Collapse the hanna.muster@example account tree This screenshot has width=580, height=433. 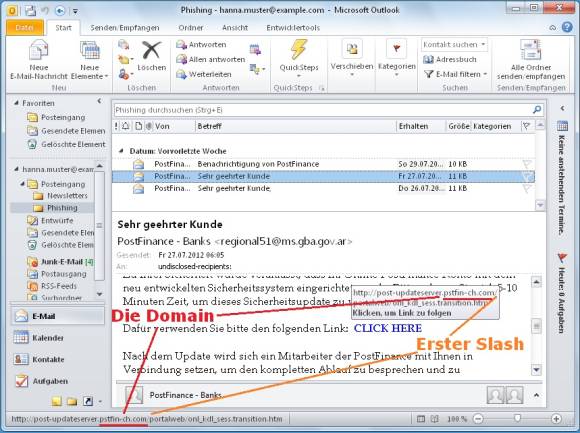16,169
